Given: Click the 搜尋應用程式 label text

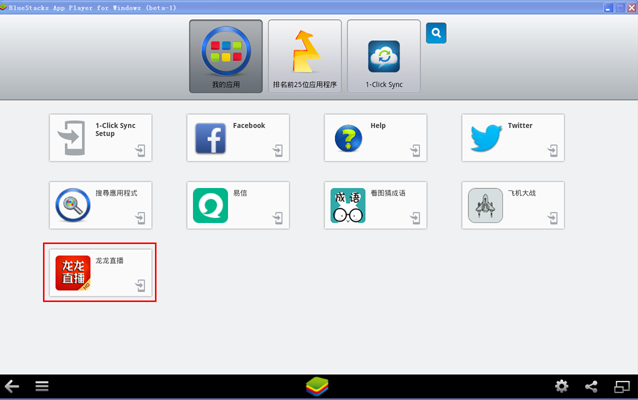Looking at the screenshot, I should [116, 193].
